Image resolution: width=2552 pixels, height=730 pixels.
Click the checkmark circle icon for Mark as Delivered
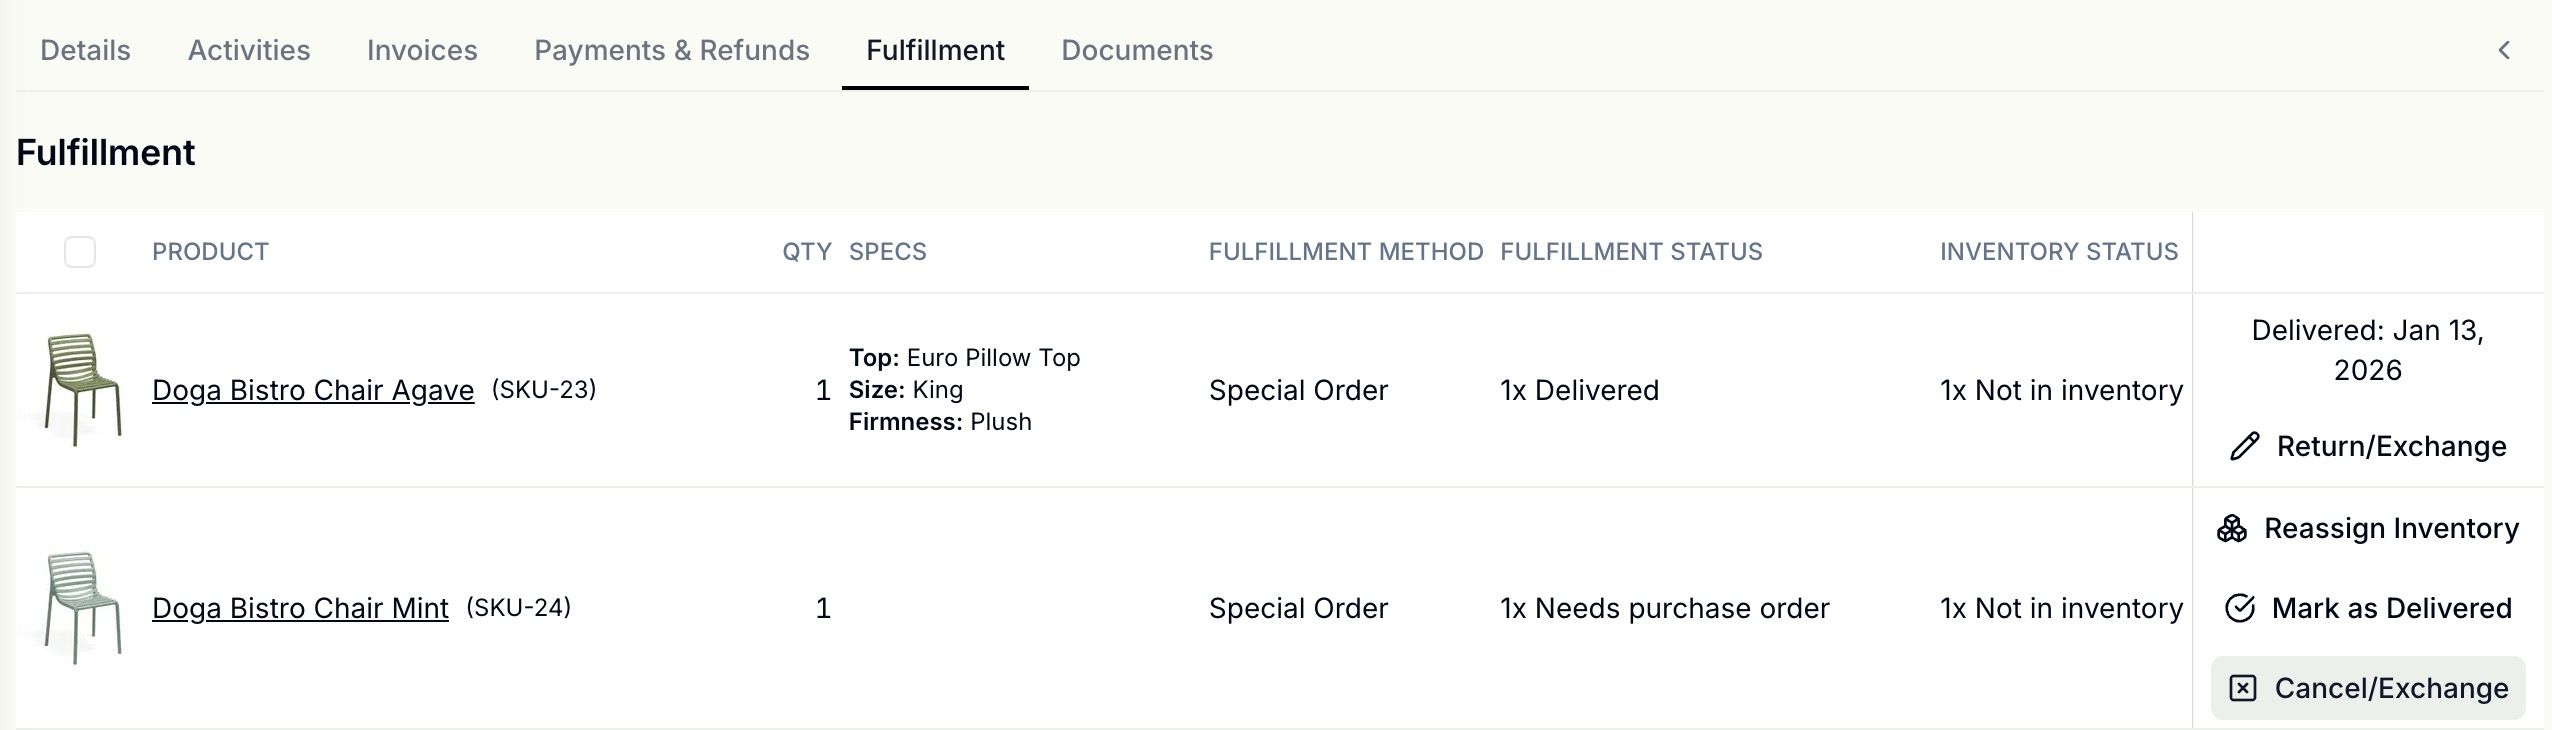(x=2240, y=608)
